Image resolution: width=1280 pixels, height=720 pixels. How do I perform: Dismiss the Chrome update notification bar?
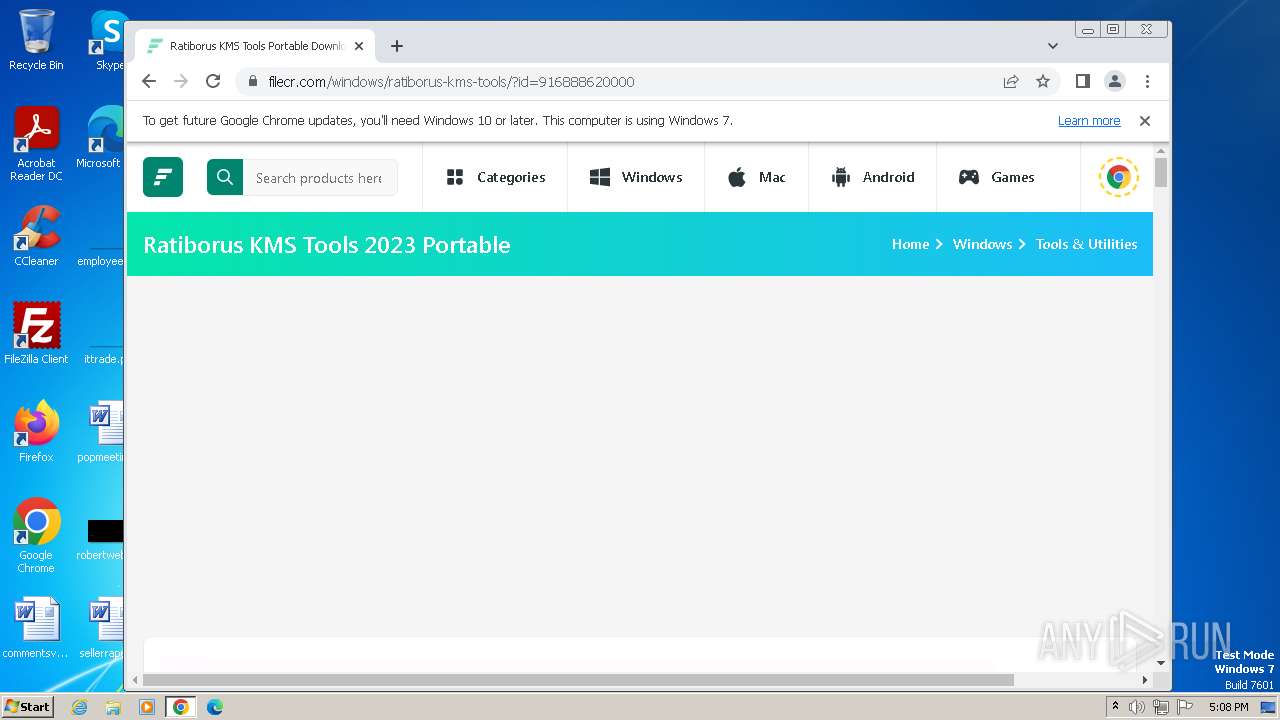[x=1145, y=121]
